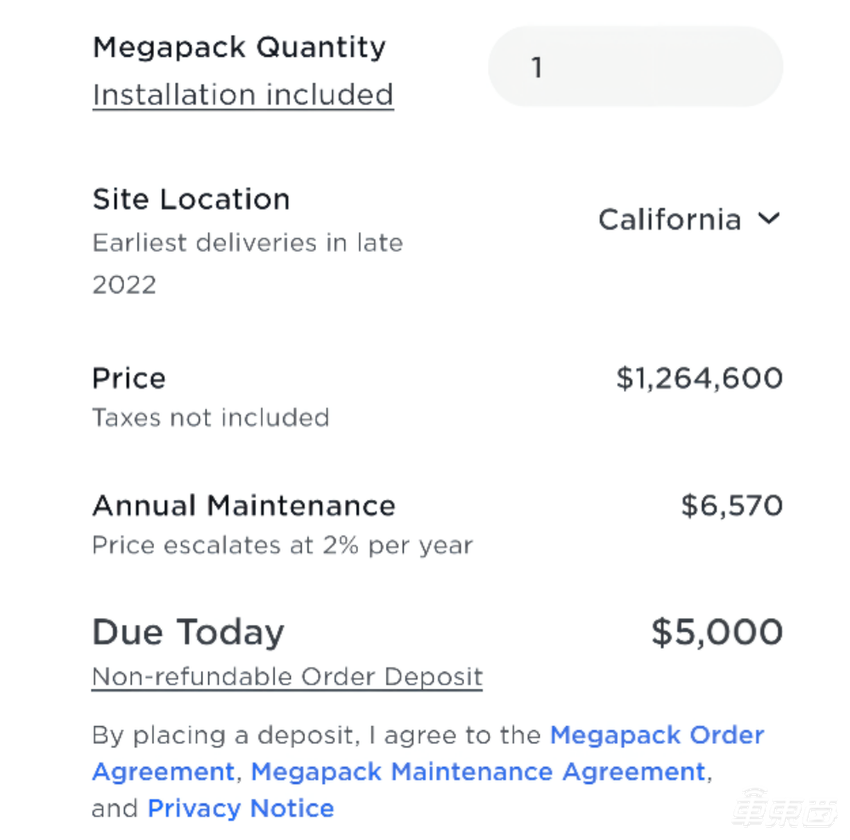Click the $1,264,600 price amount

tap(699, 378)
